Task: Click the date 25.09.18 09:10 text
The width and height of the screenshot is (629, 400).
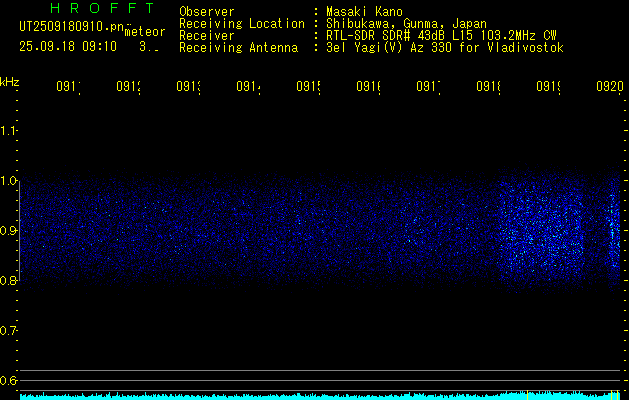Action: tap(68, 47)
